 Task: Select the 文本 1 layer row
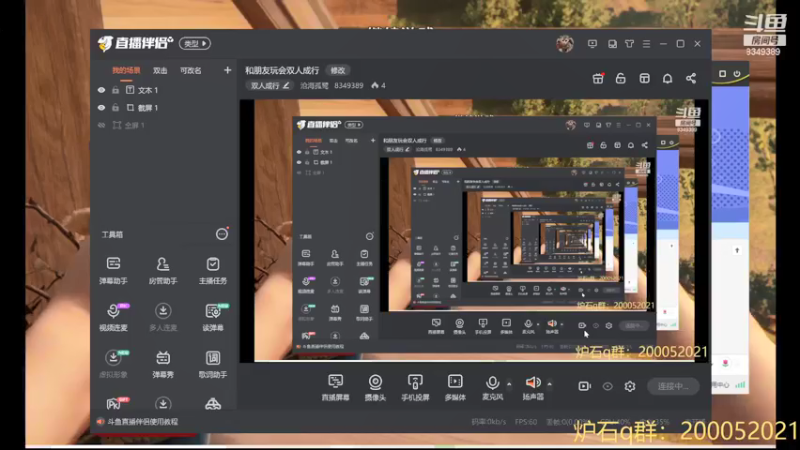point(163,90)
